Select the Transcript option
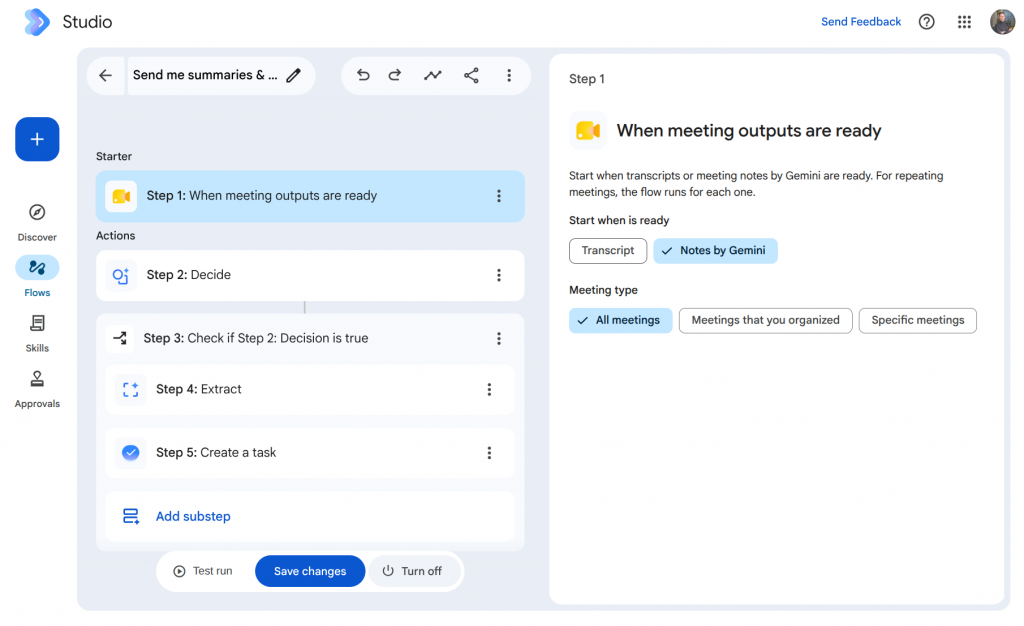The width and height of the screenshot is (1024, 626). [x=608, y=251]
